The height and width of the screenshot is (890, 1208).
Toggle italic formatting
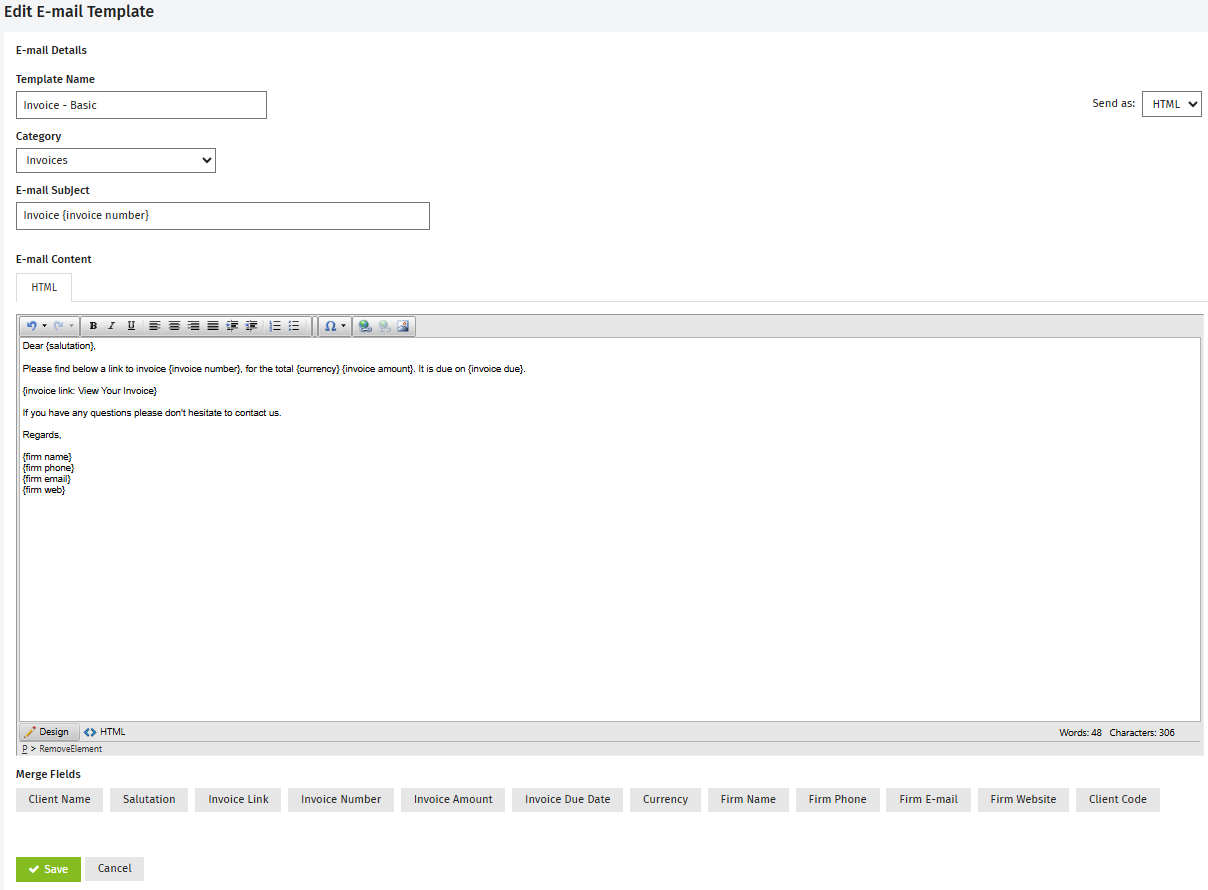coord(112,326)
